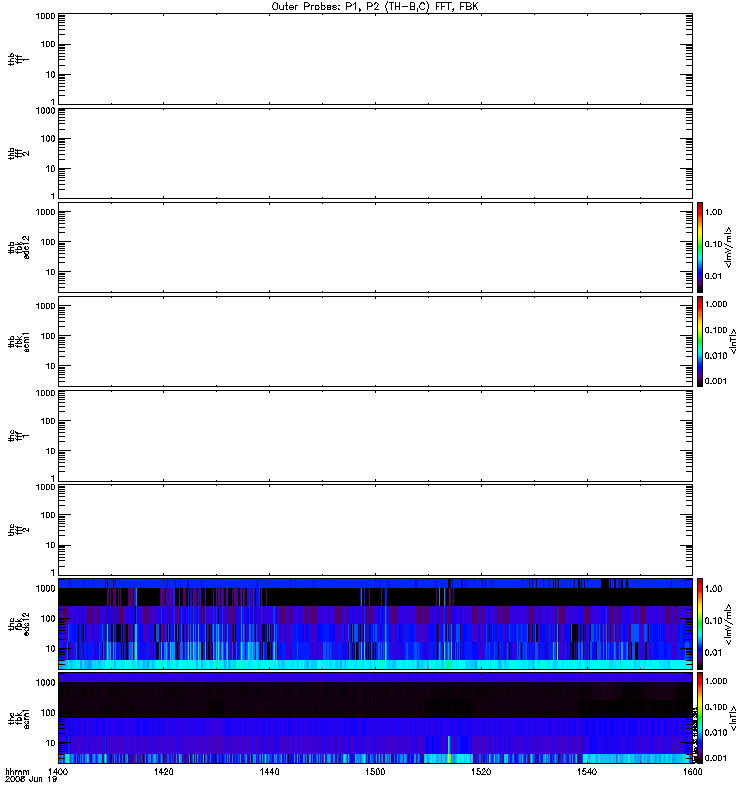Click the 'hhmm' axis unit label
The image size is (750, 800).
point(17,771)
